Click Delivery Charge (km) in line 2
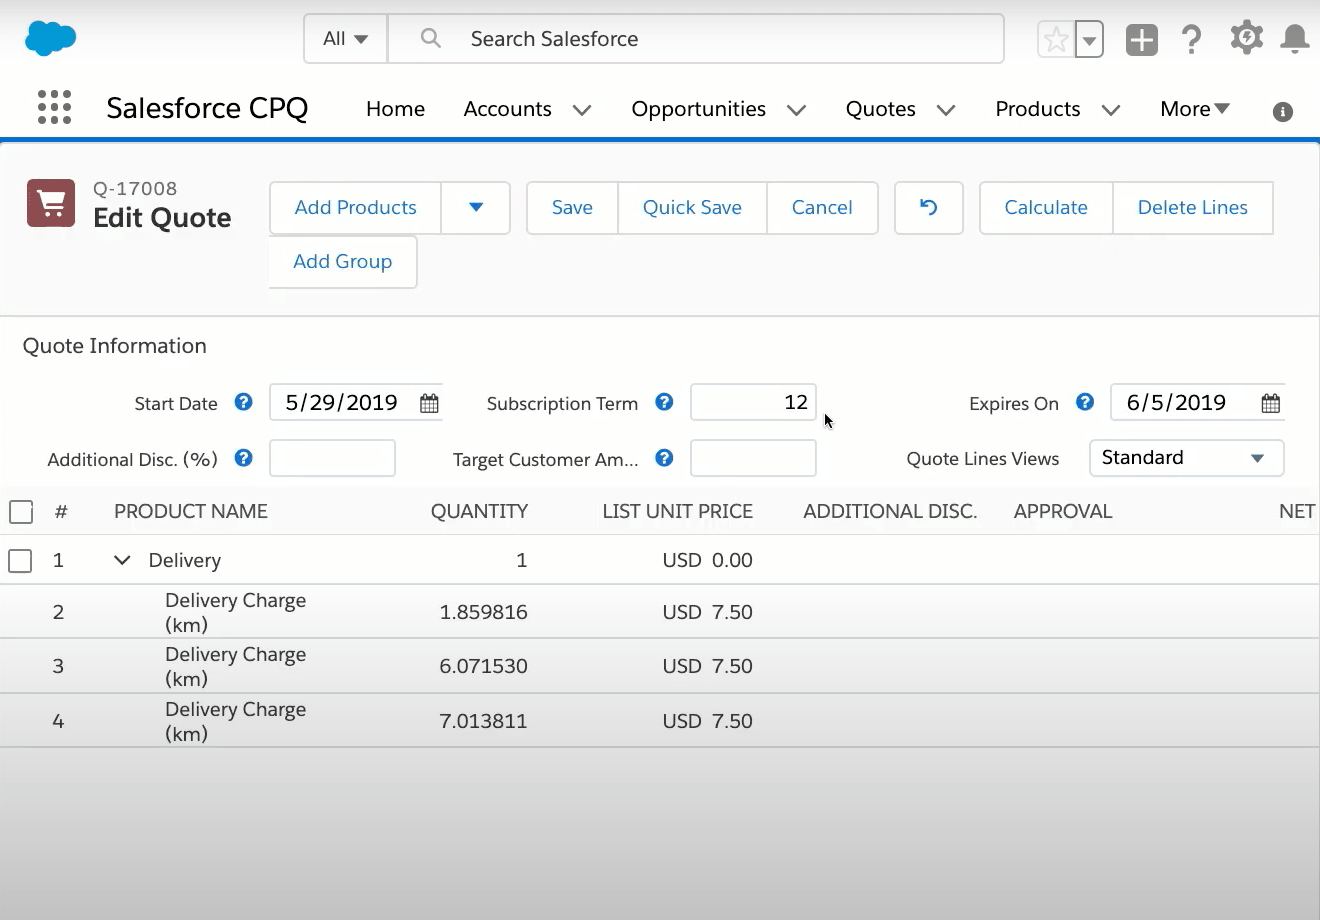 pos(236,612)
